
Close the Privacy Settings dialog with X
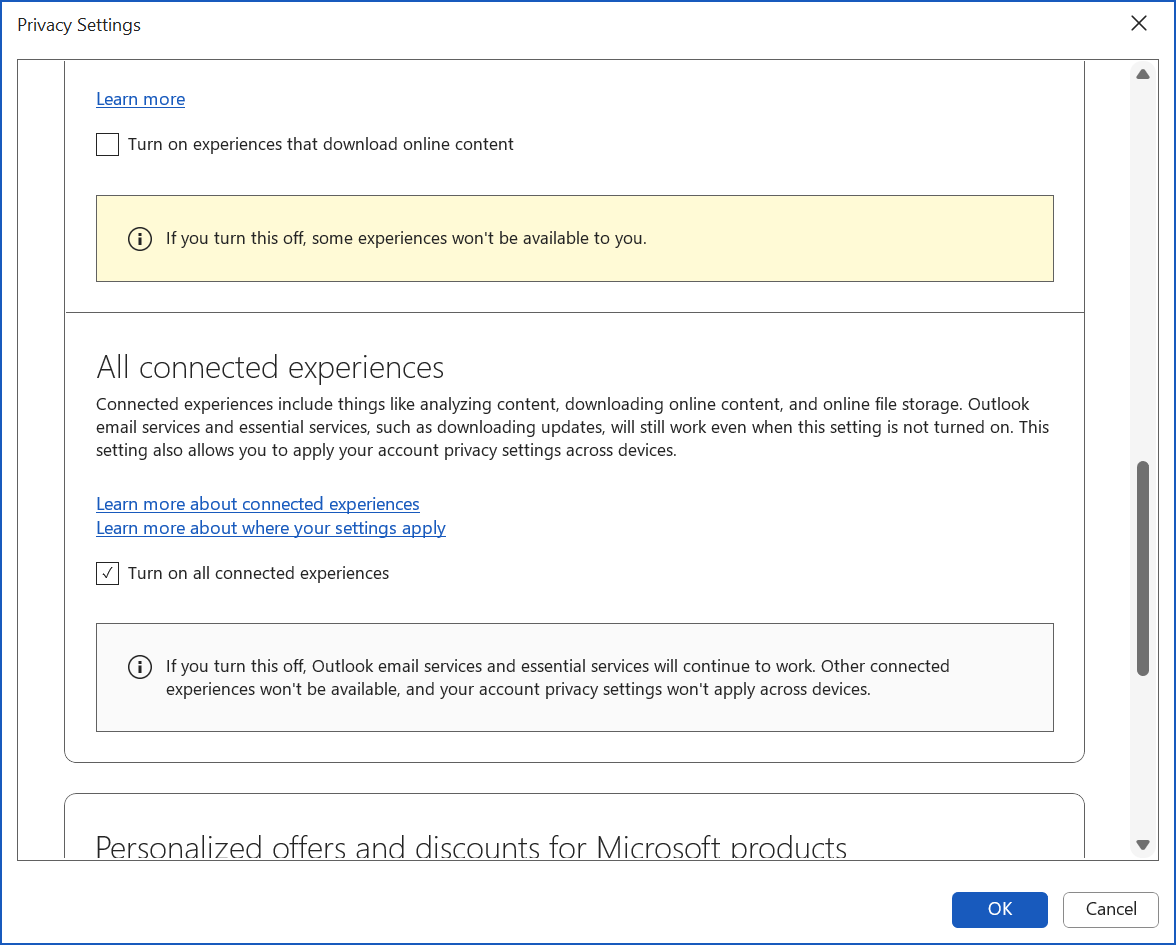(x=1138, y=24)
